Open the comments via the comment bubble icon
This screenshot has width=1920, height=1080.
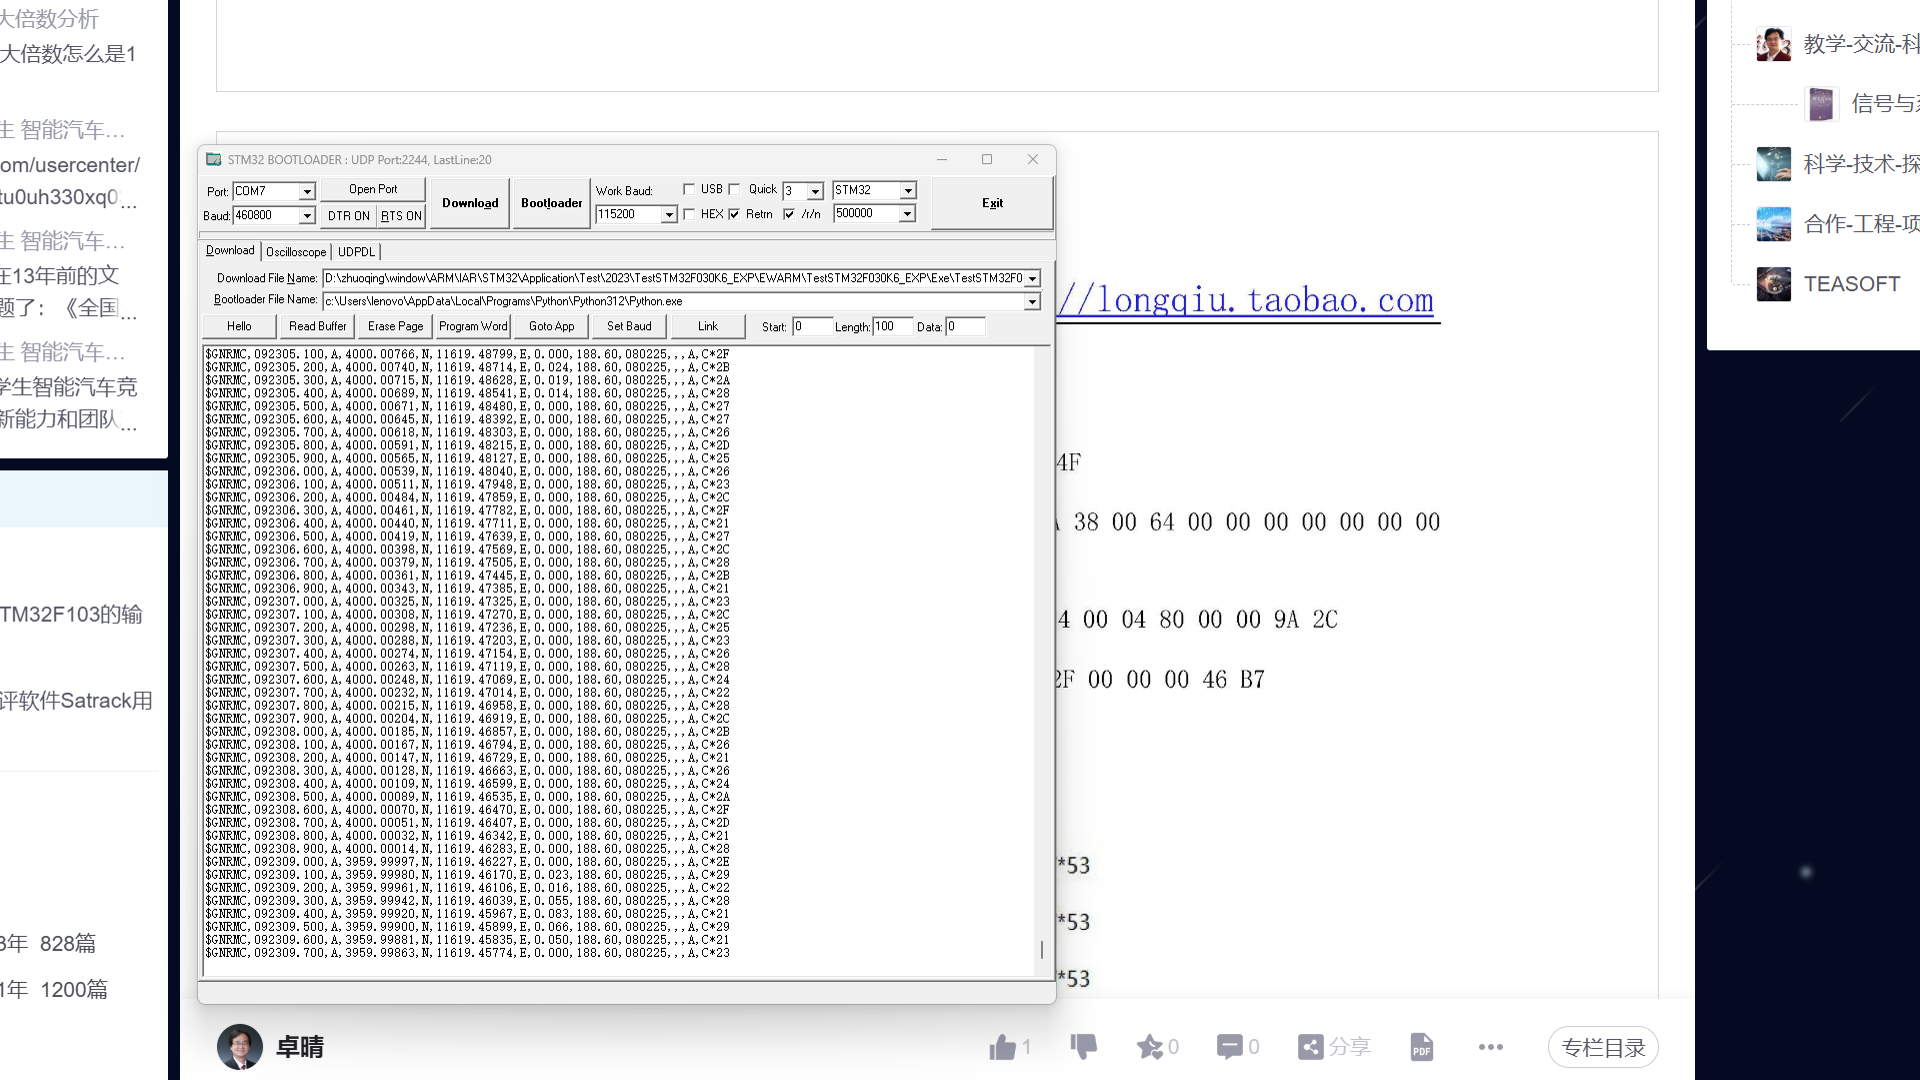click(1229, 1047)
